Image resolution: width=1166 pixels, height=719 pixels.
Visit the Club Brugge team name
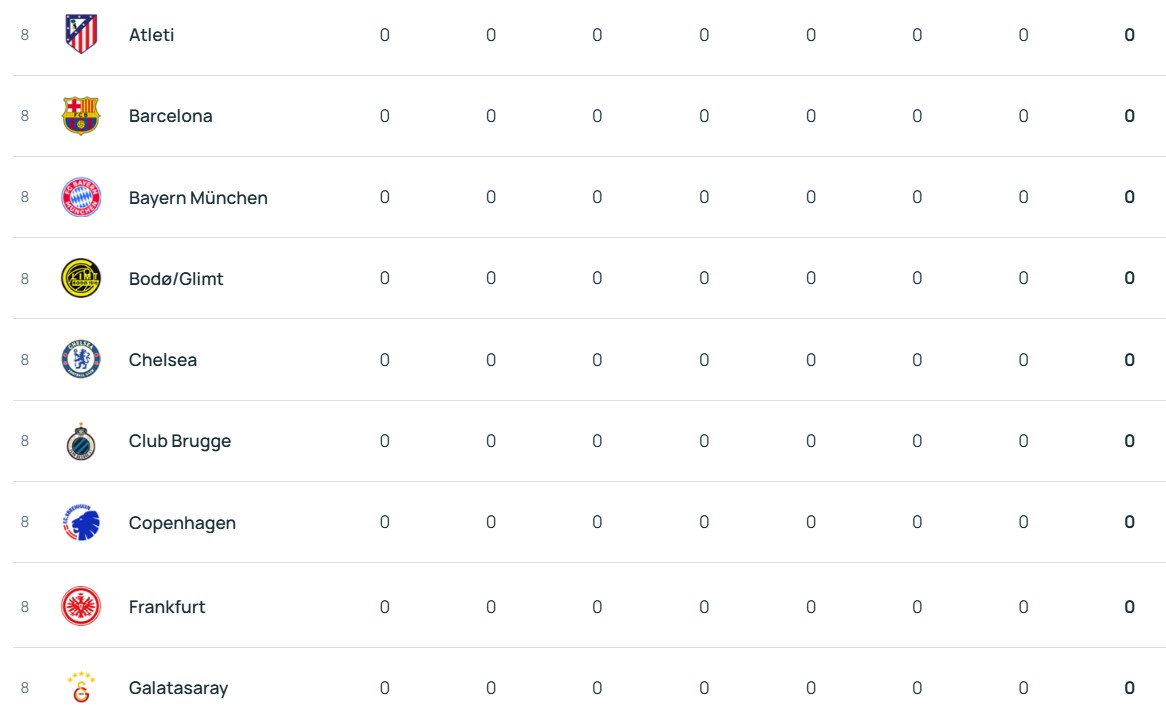[180, 441]
